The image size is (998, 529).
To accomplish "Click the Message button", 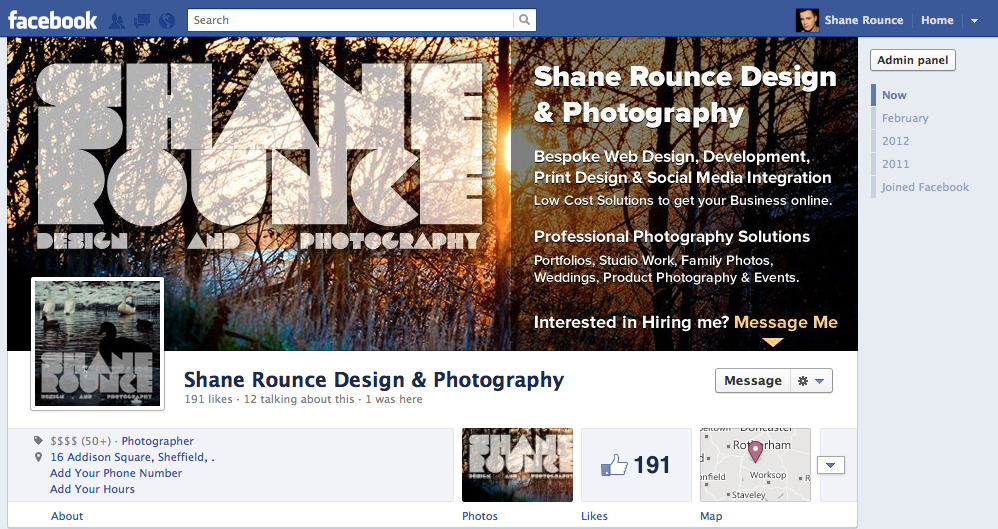I will tap(753, 381).
